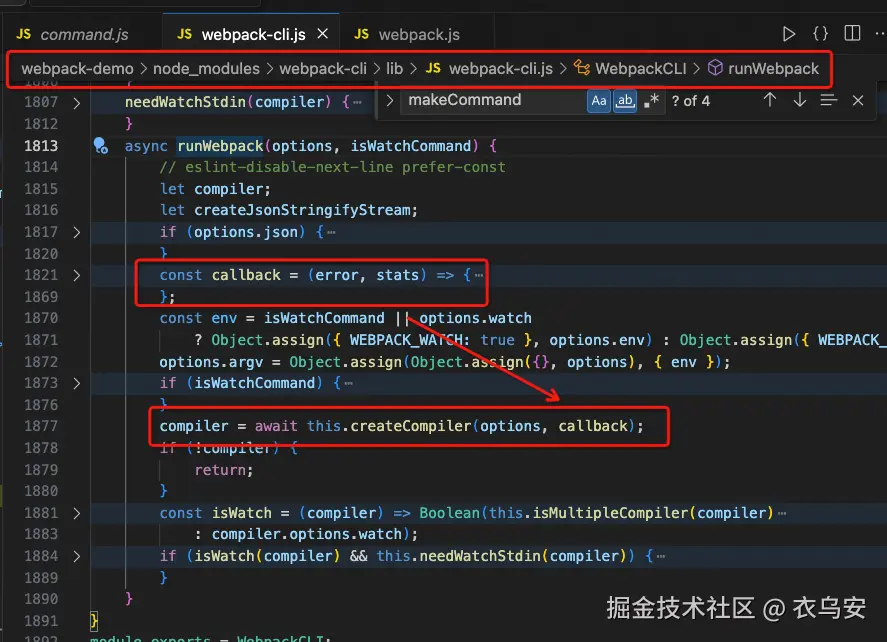Click isMultipleCompiler on line 1881
Image resolution: width=887 pixels, height=642 pixels.
(x=610, y=513)
